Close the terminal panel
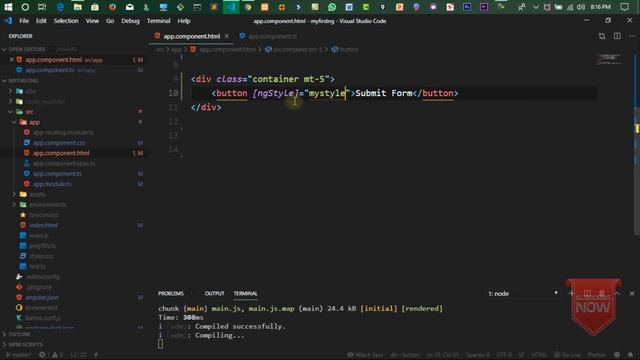The height and width of the screenshot is (360, 640). click(x=632, y=293)
